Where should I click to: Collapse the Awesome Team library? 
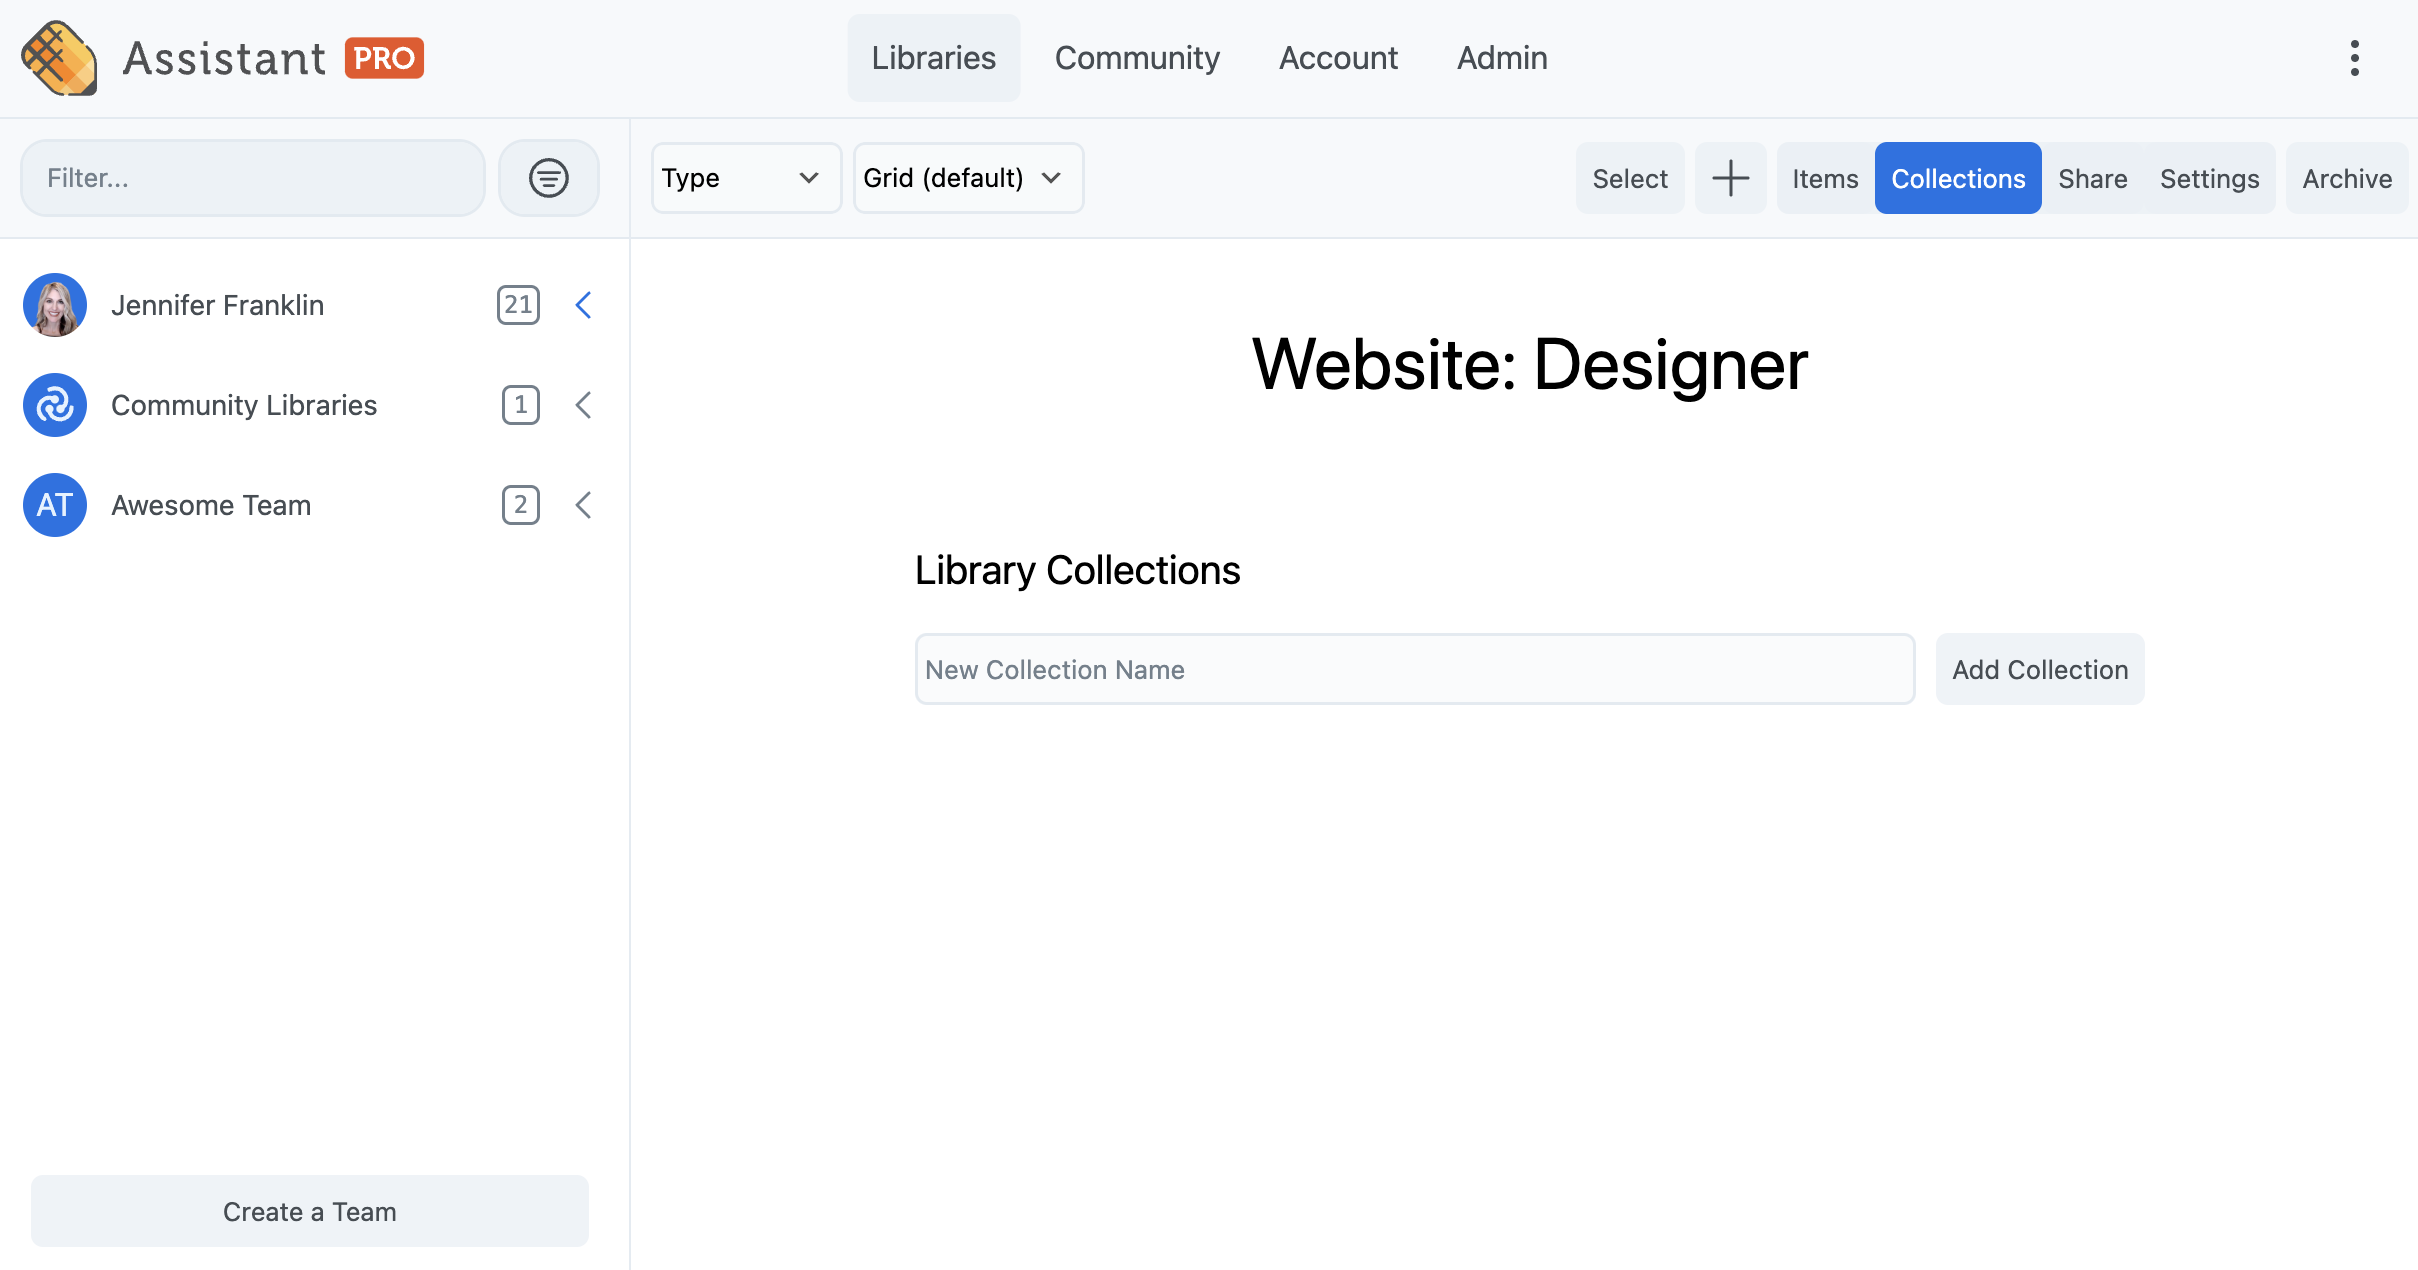[x=584, y=504]
